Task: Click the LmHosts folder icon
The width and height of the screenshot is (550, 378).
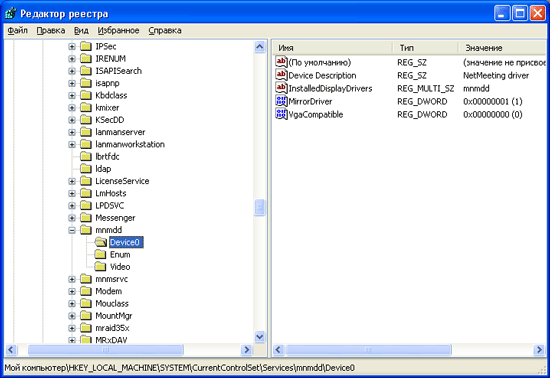Action: [x=86, y=194]
